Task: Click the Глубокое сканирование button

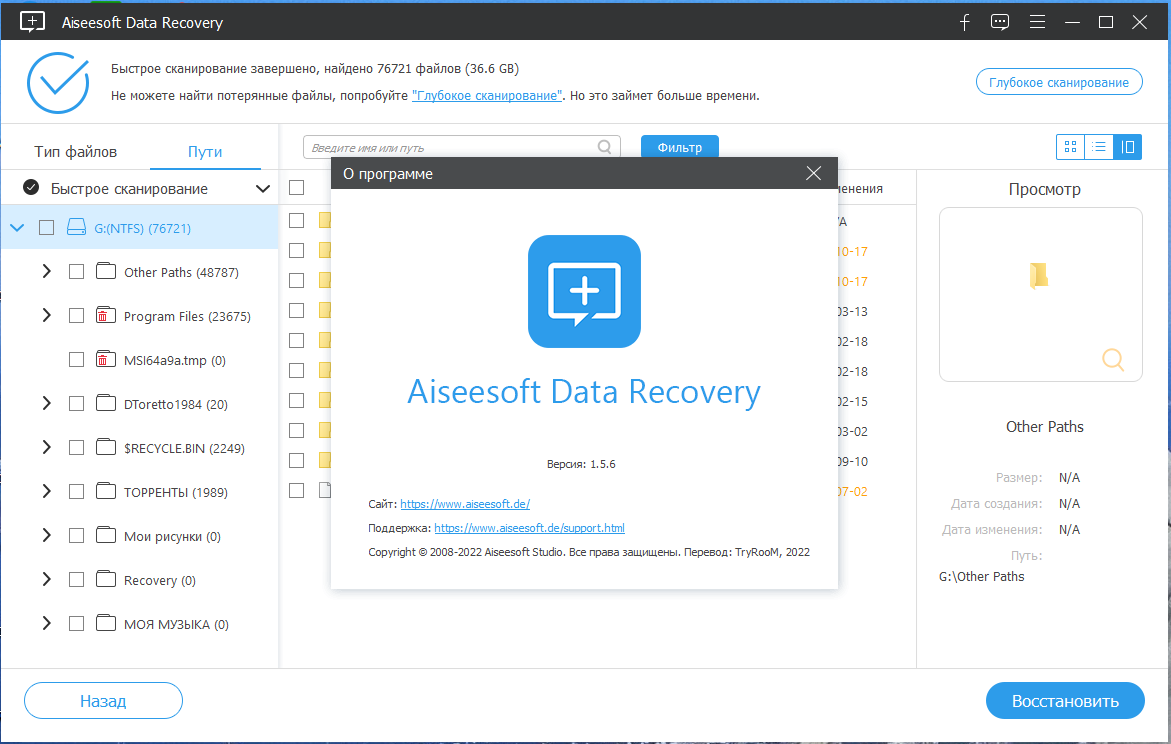Action: click(x=1059, y=82)
